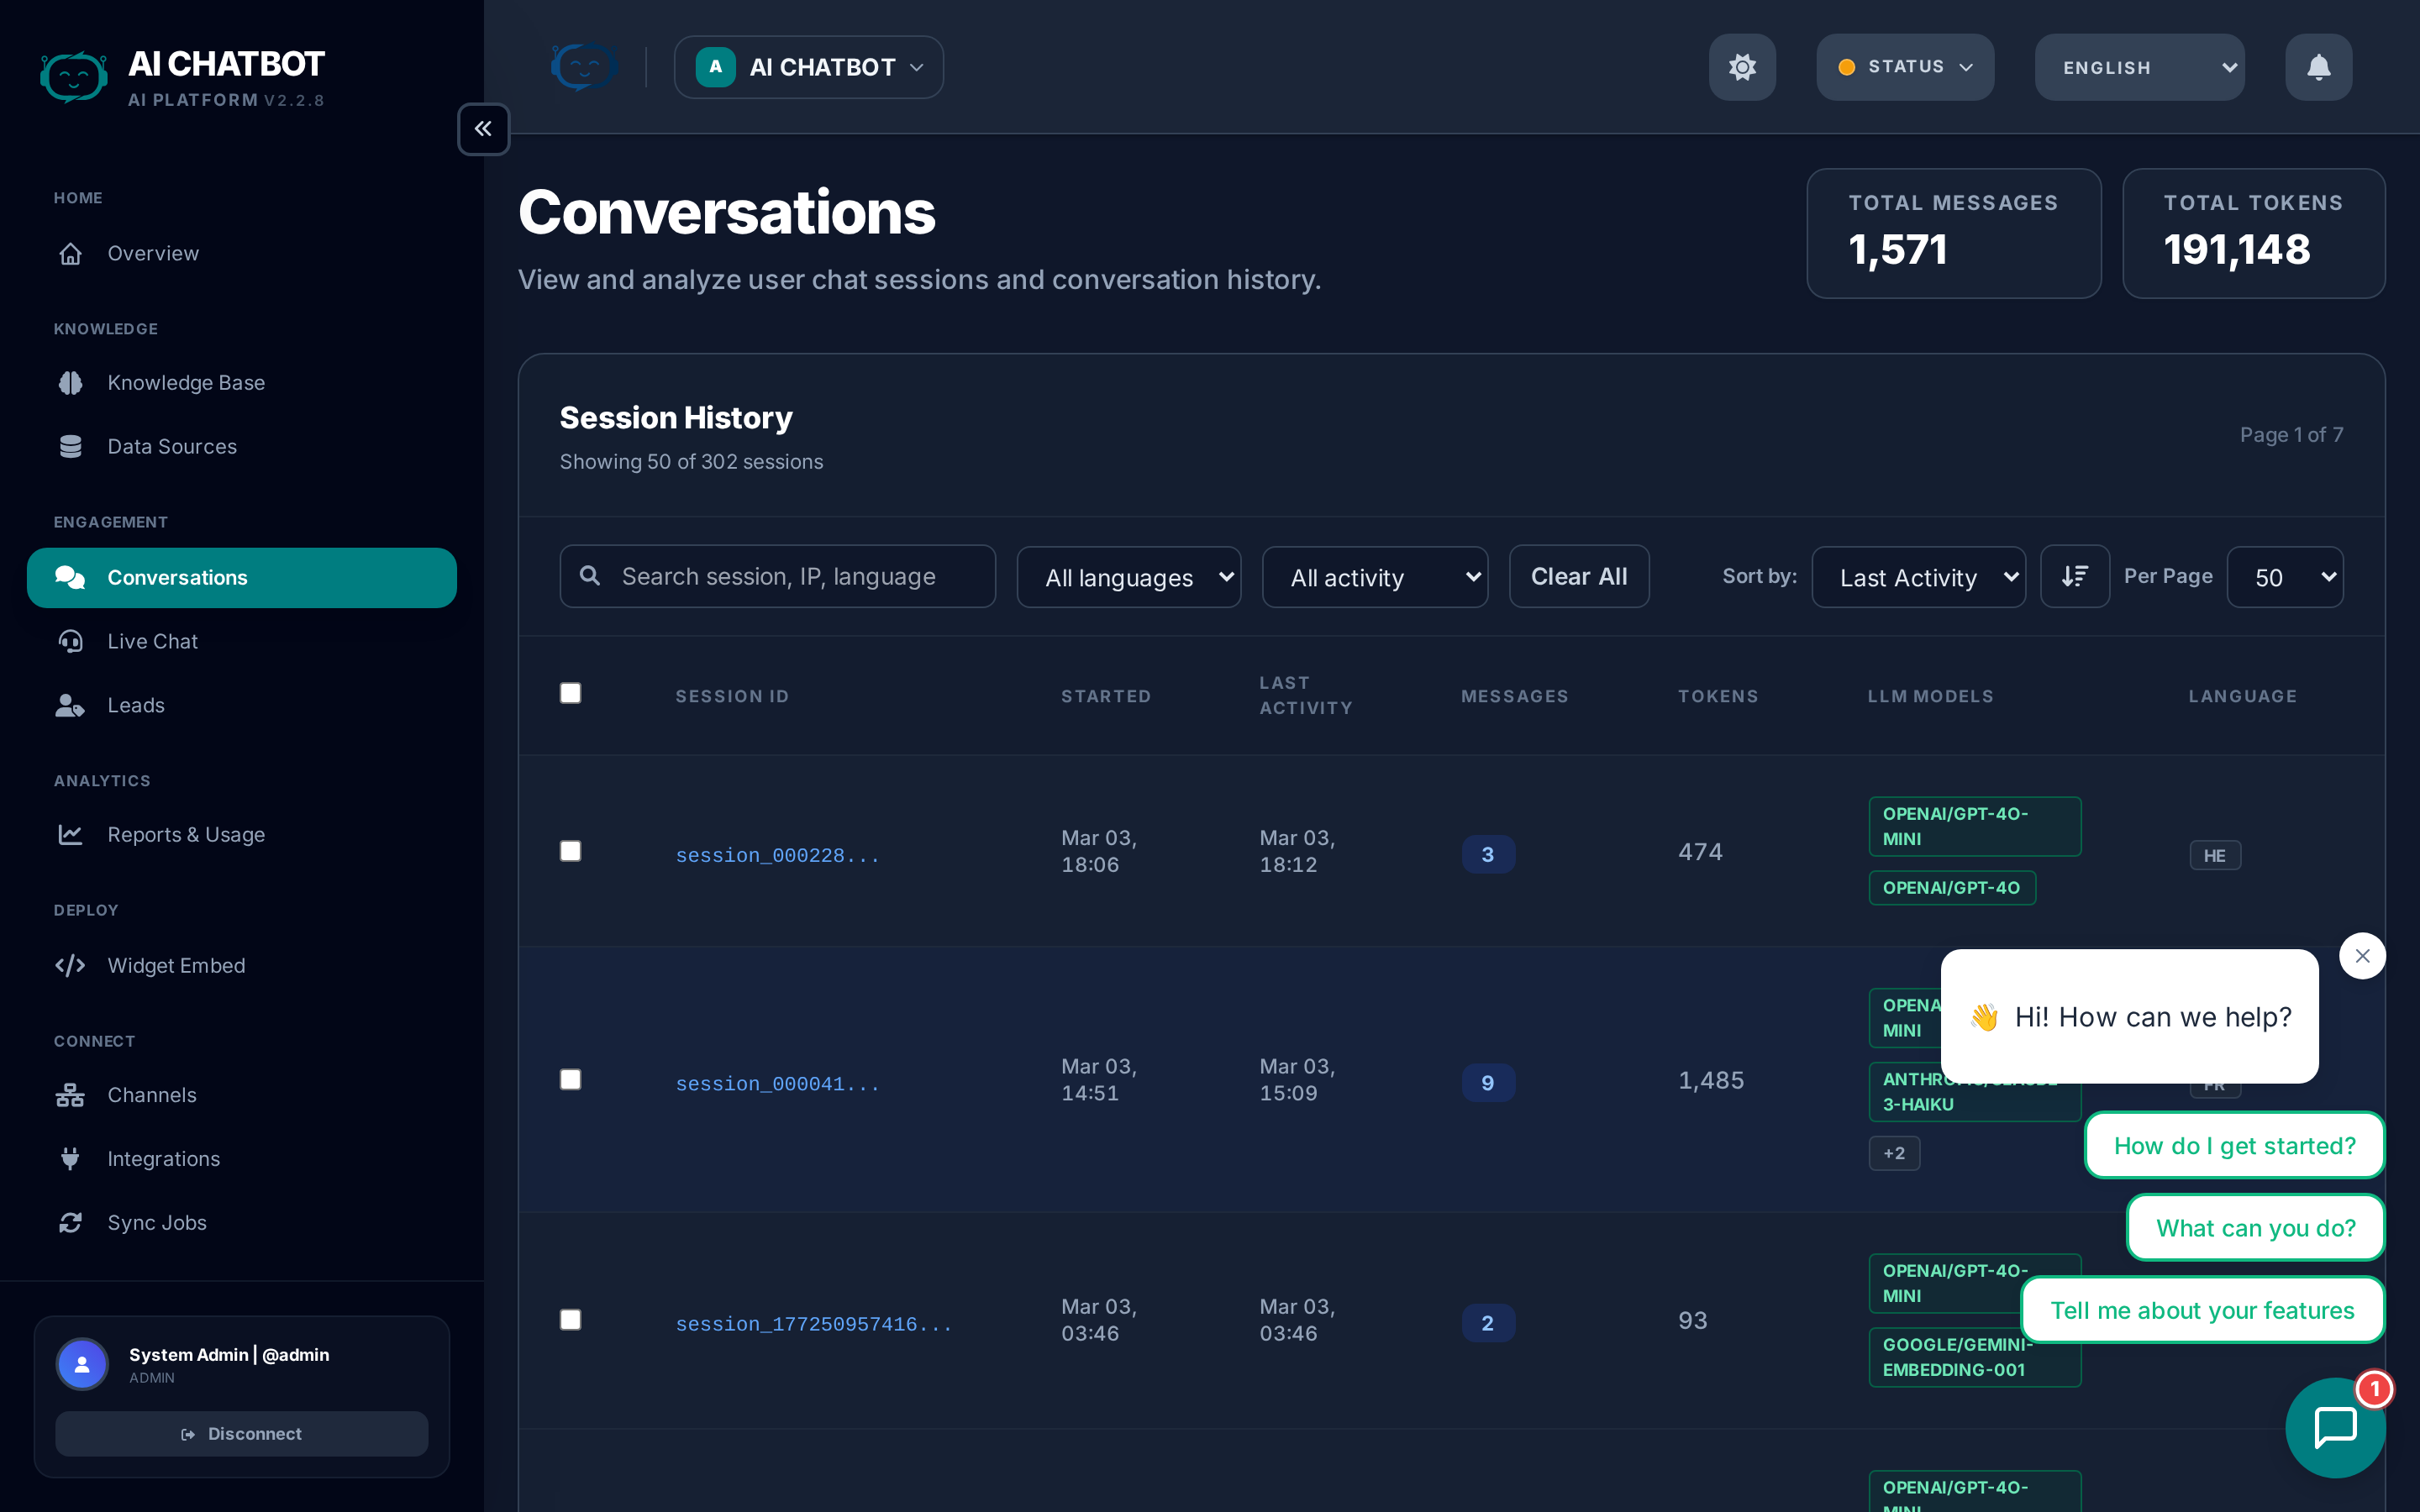The height and width of the screenshot is (1512, 2420).
Task: Check the checkbox for session_177250957416
Action: [571, 1320]
